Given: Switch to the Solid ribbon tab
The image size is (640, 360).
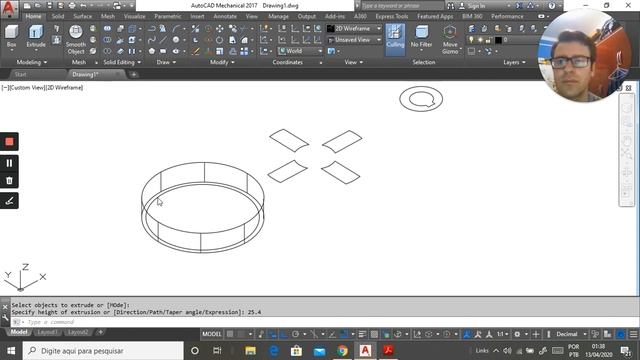Looking at the screenshot, I should tap(58, 16).
